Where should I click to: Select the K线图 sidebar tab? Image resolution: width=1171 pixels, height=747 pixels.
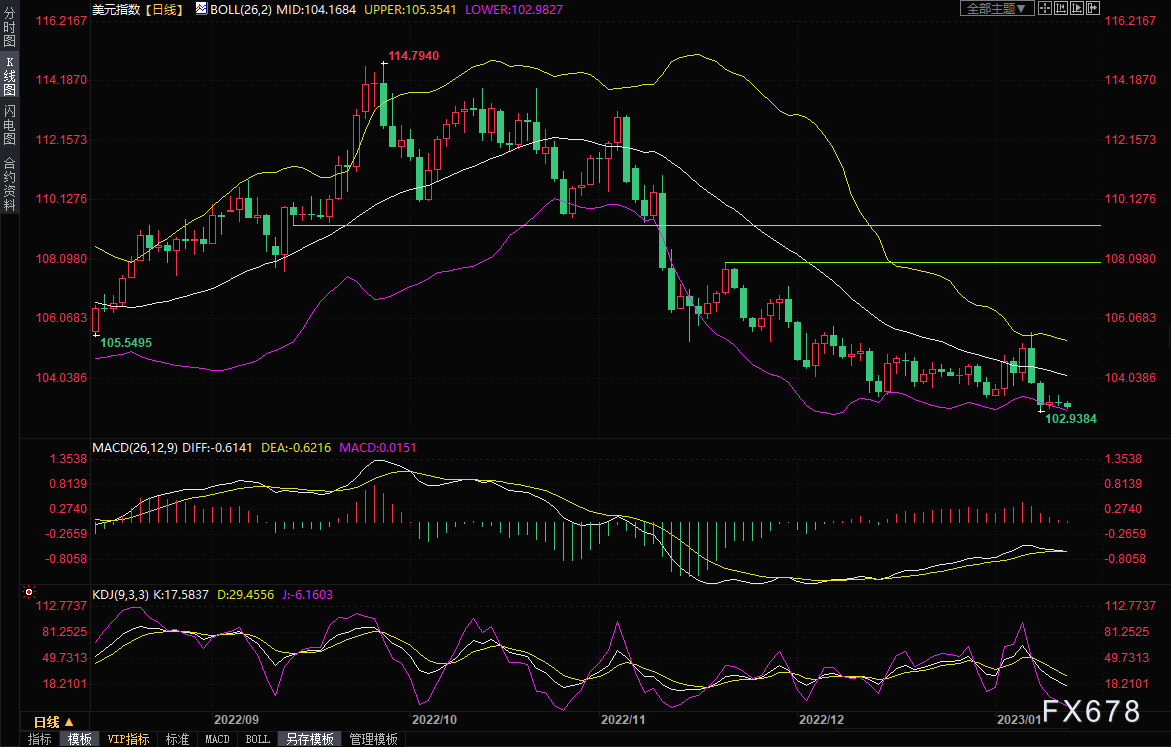click(x=9, y=76)
